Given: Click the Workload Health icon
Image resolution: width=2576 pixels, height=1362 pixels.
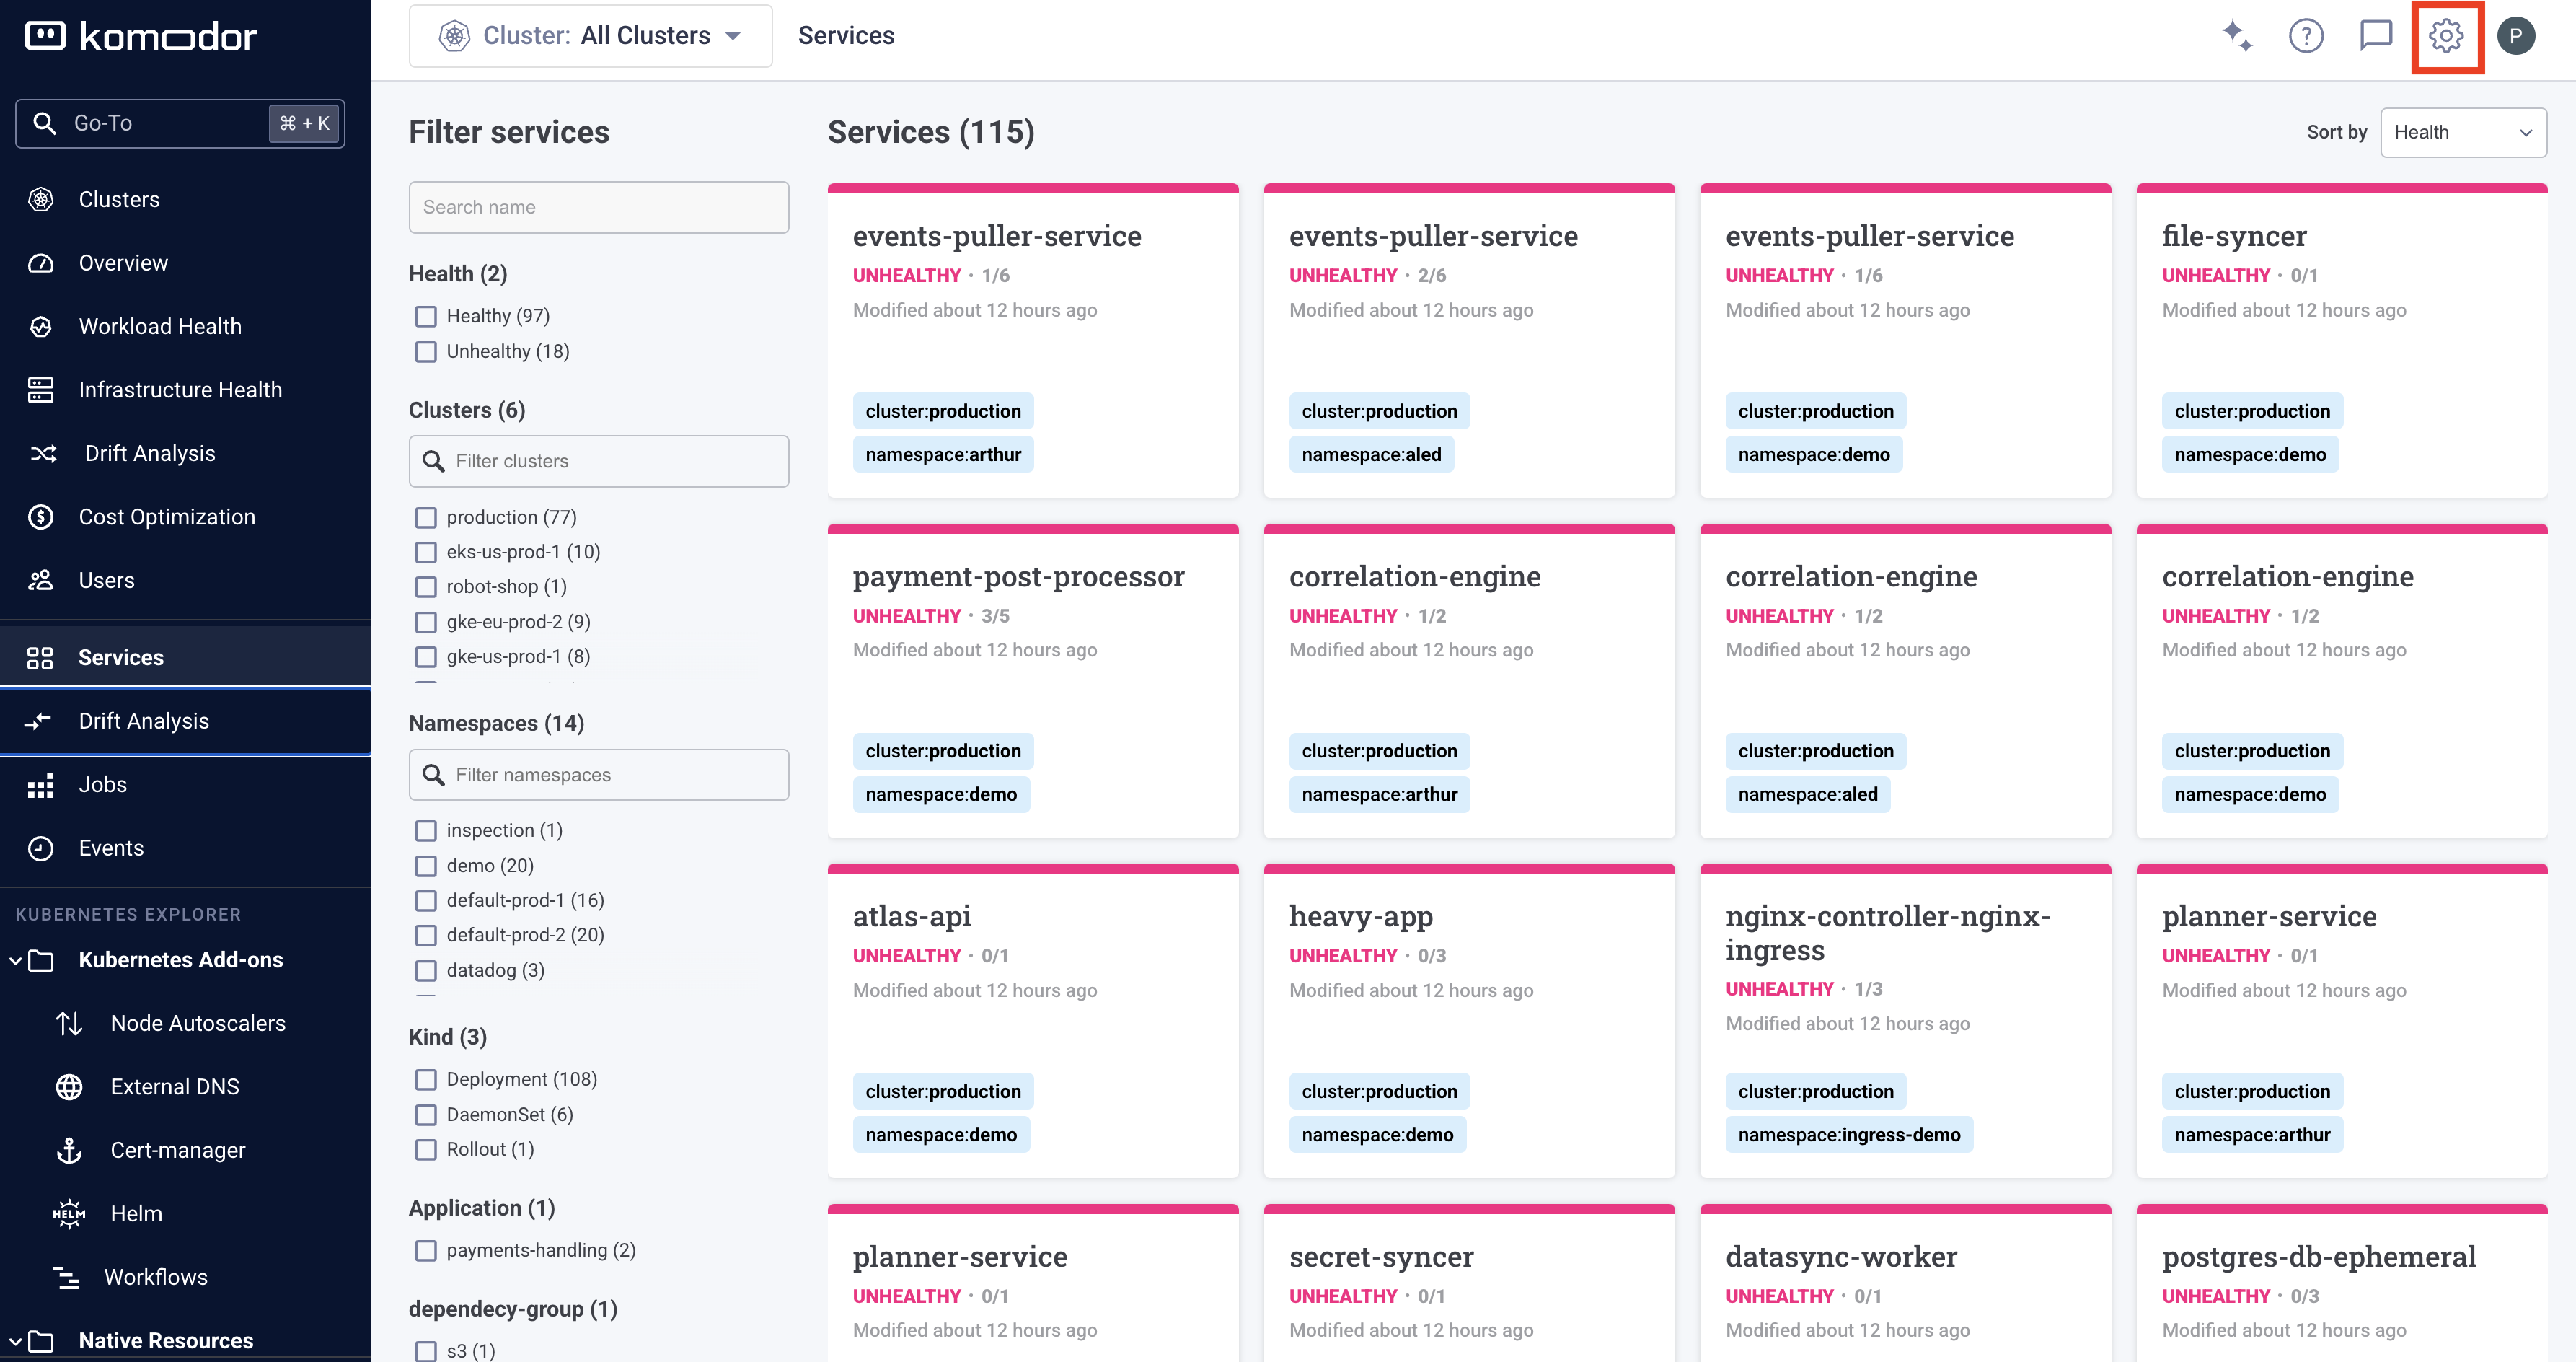Looking at the screenshot, I should pyautogui.click(x=41, y=326).
